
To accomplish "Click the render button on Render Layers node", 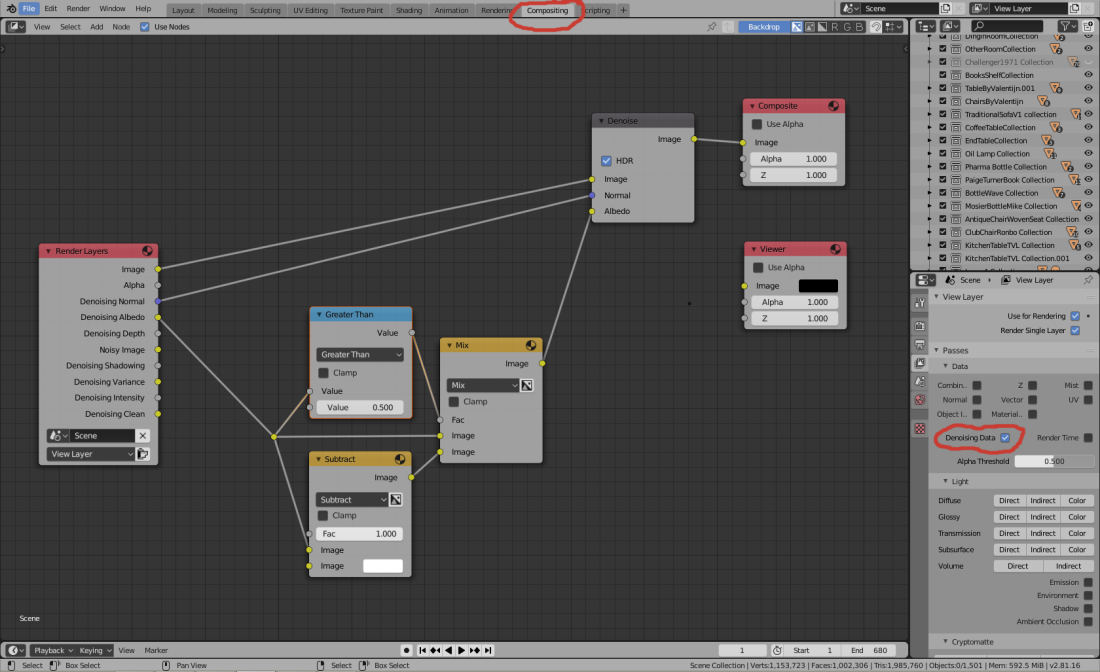I will (x=142, y=454).
